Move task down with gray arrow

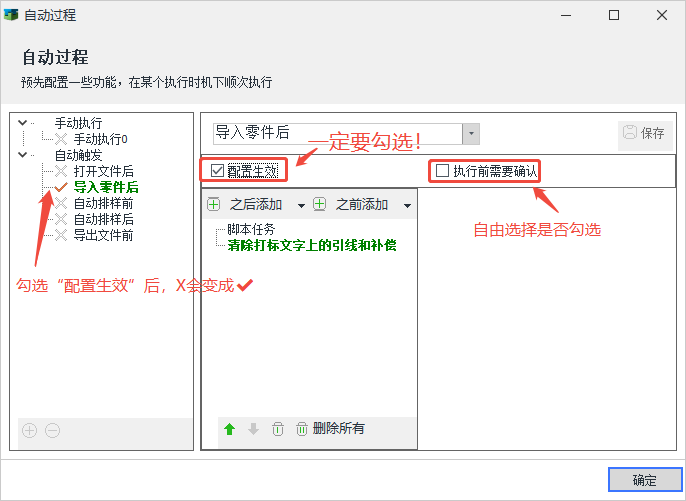click(x=253, y=429)
